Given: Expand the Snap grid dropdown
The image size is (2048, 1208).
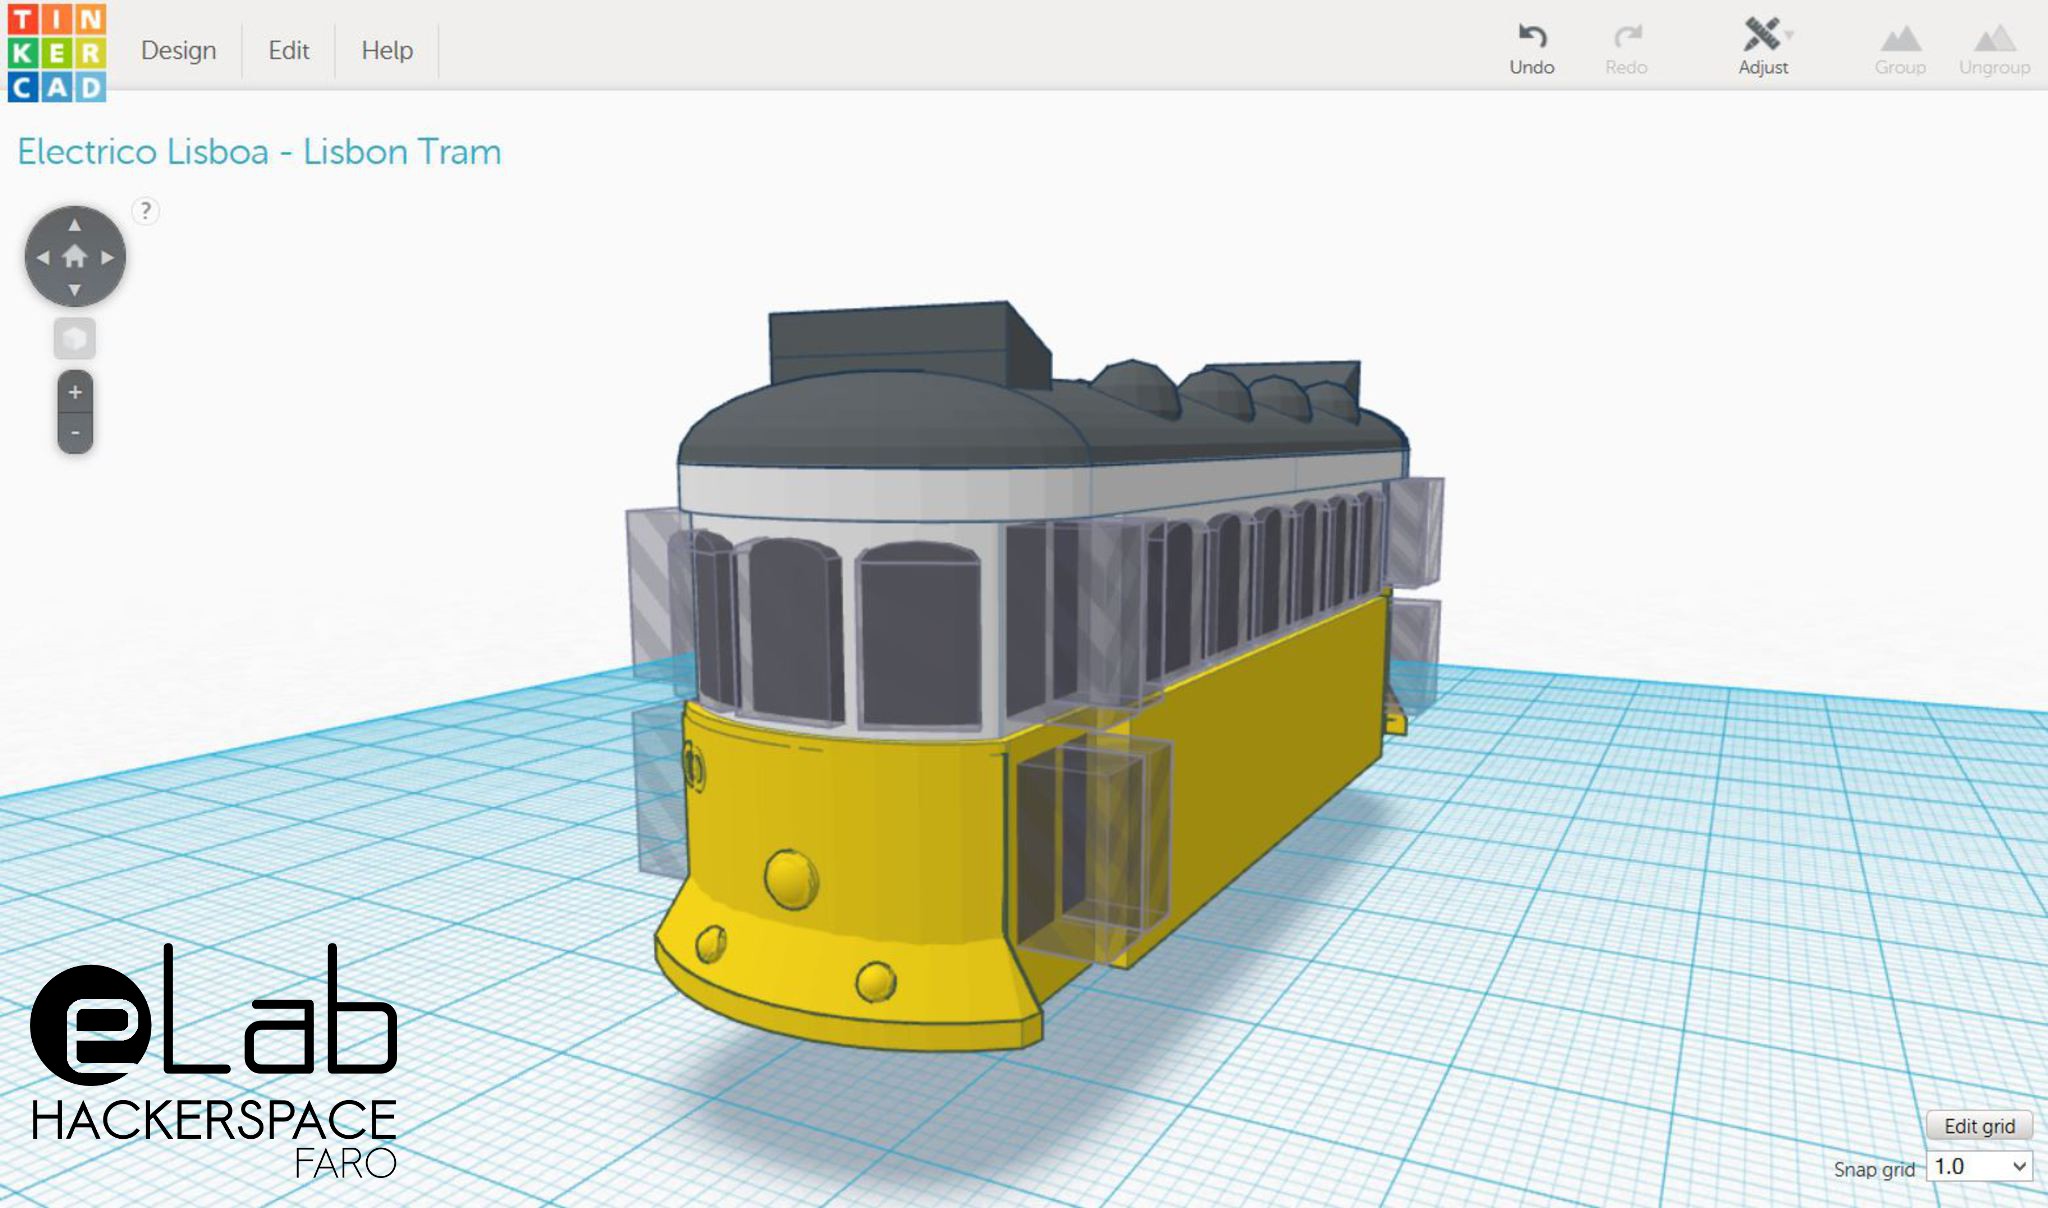Looking at the screenshot, I should [x=1979, y=1167].
